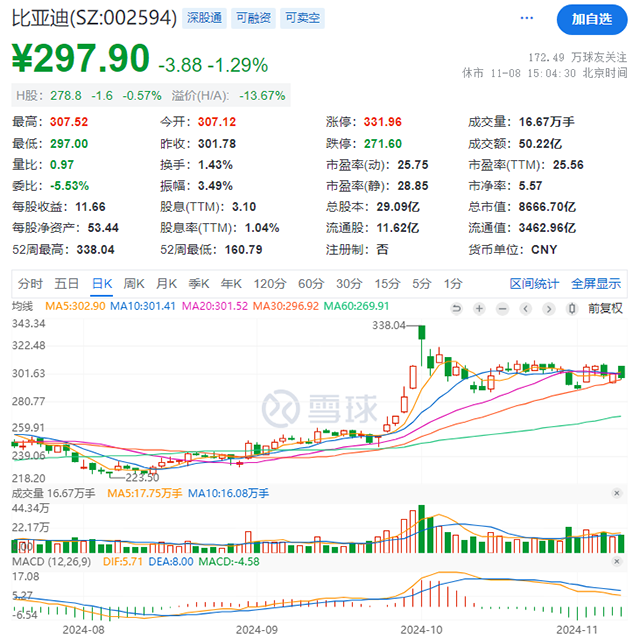This screenshot has height=638, width=640.
Task: Click the 溢价(H/A) value -13.67%
Action: pos(262,96)
